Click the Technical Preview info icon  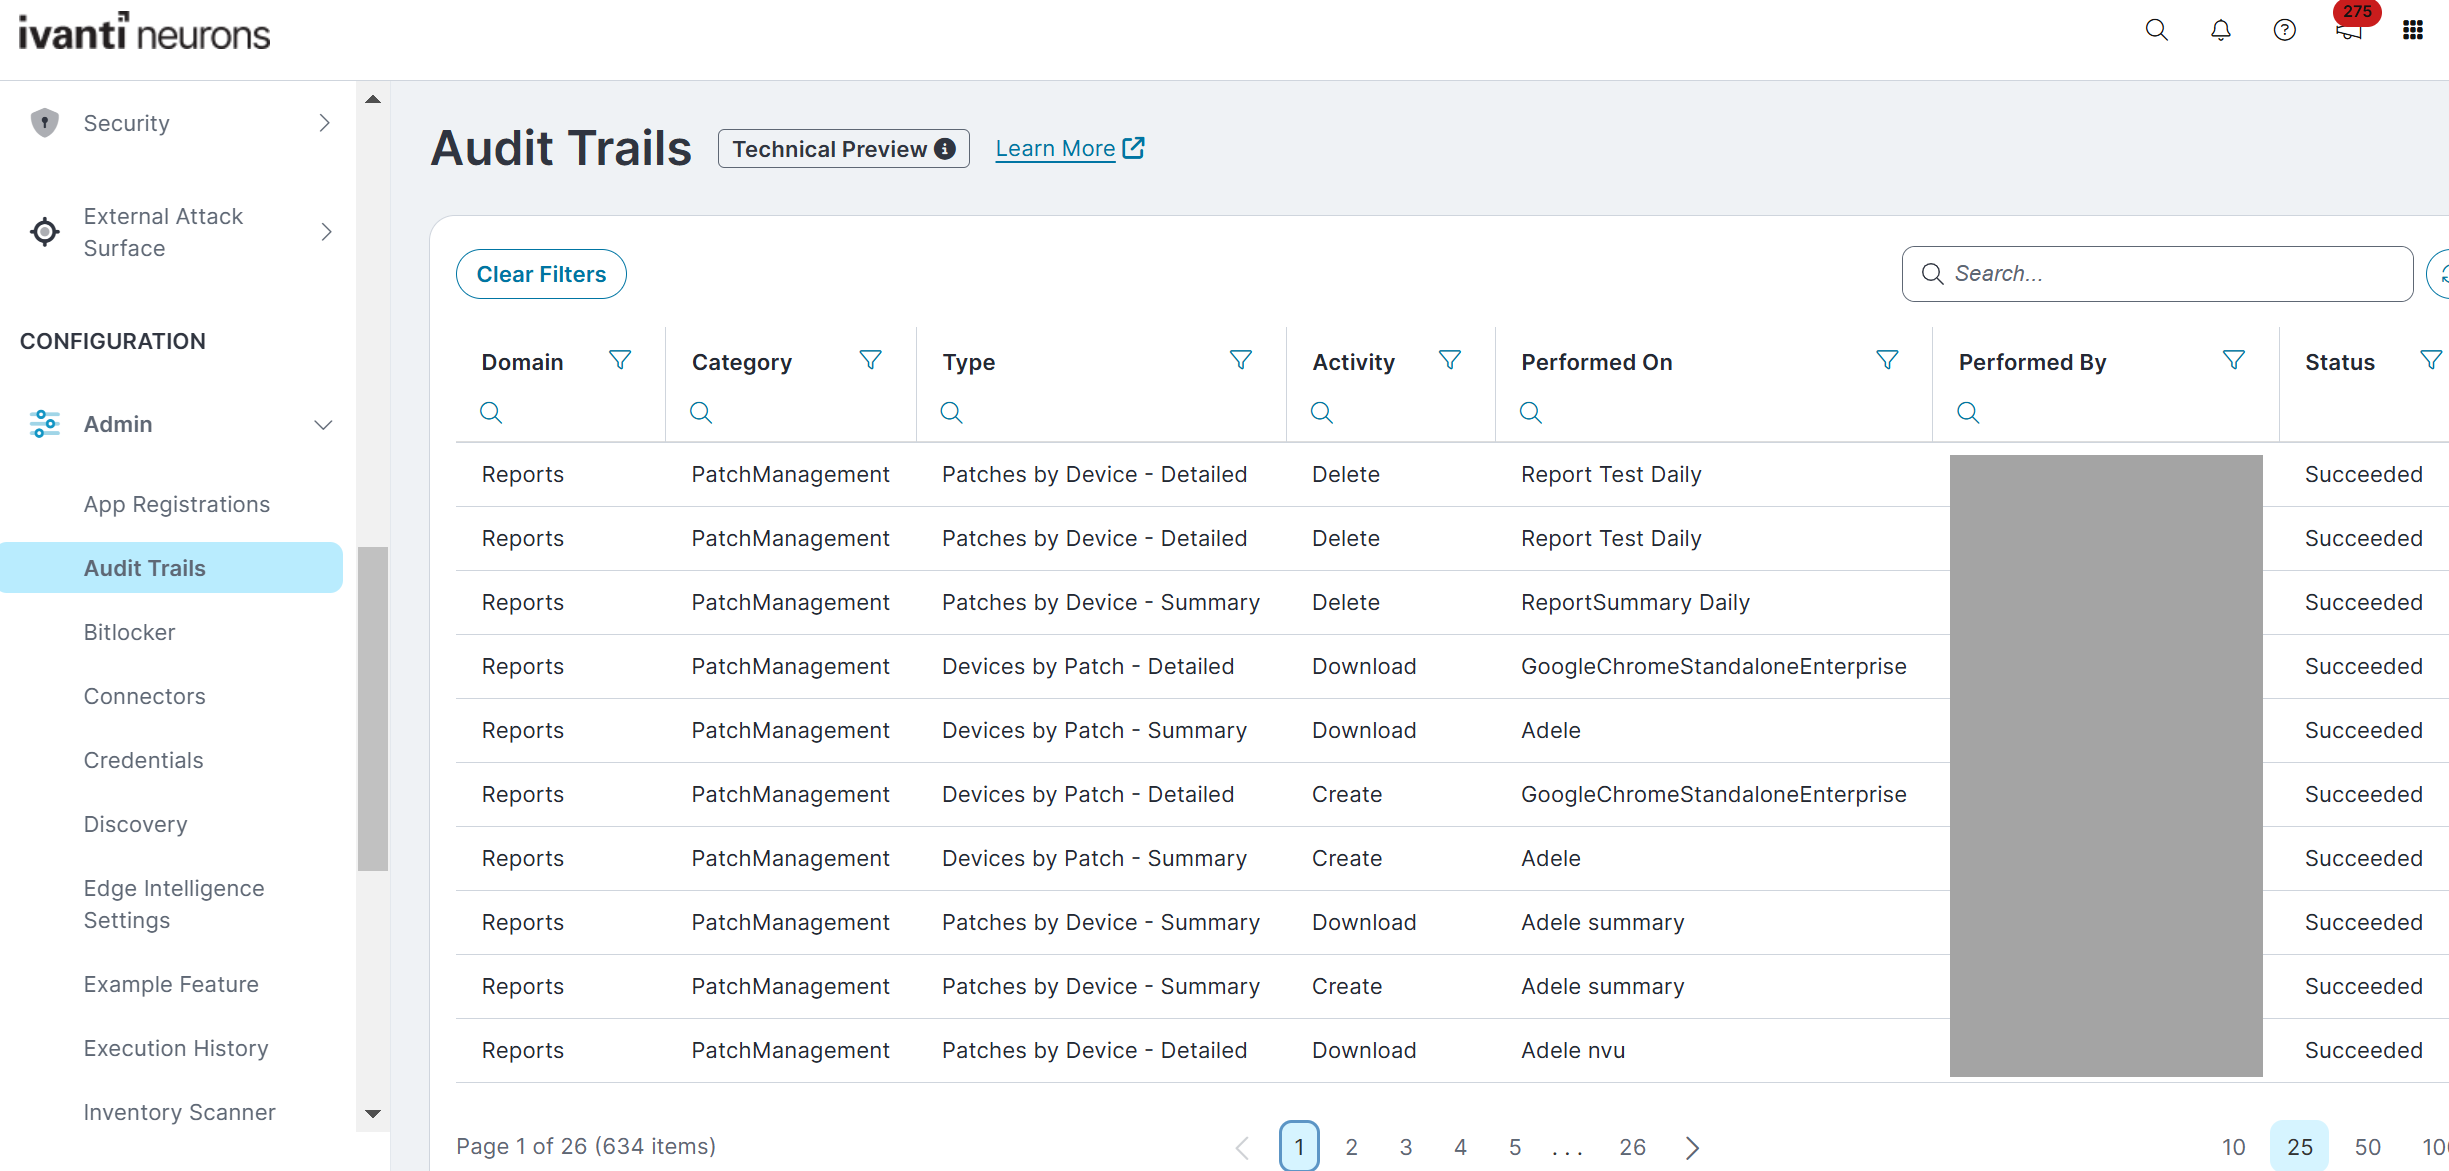coord(945,149)
